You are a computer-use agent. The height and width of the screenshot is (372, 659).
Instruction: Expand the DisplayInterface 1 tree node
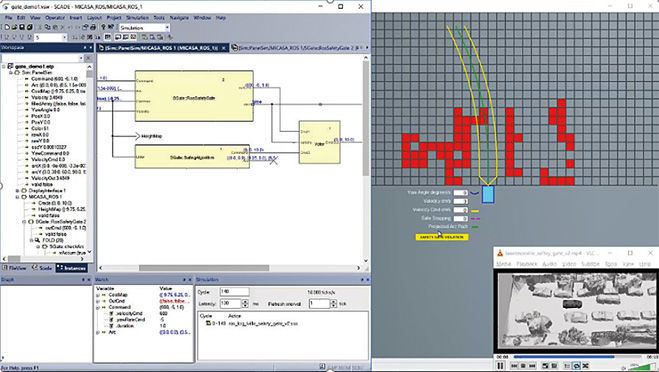[x=18, y=191]
